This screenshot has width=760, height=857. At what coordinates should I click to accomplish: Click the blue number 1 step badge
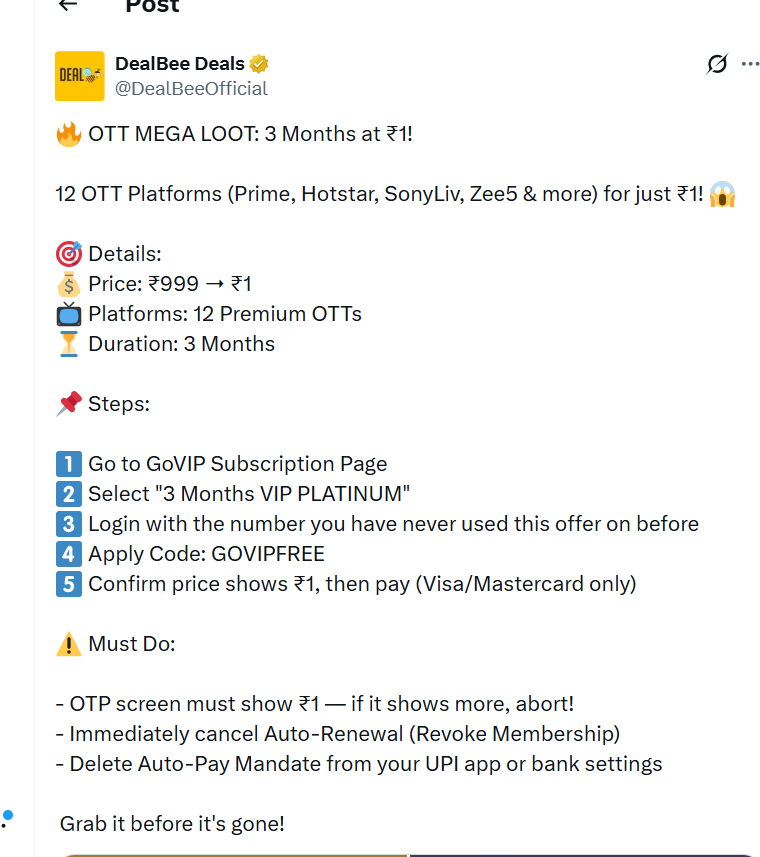tap(67, 464)
